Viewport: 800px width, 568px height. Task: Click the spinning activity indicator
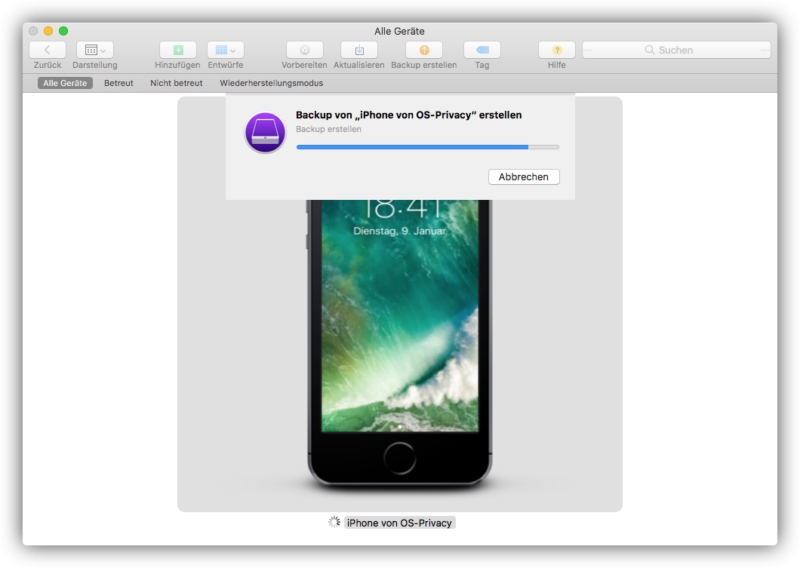tap(334, 523)
